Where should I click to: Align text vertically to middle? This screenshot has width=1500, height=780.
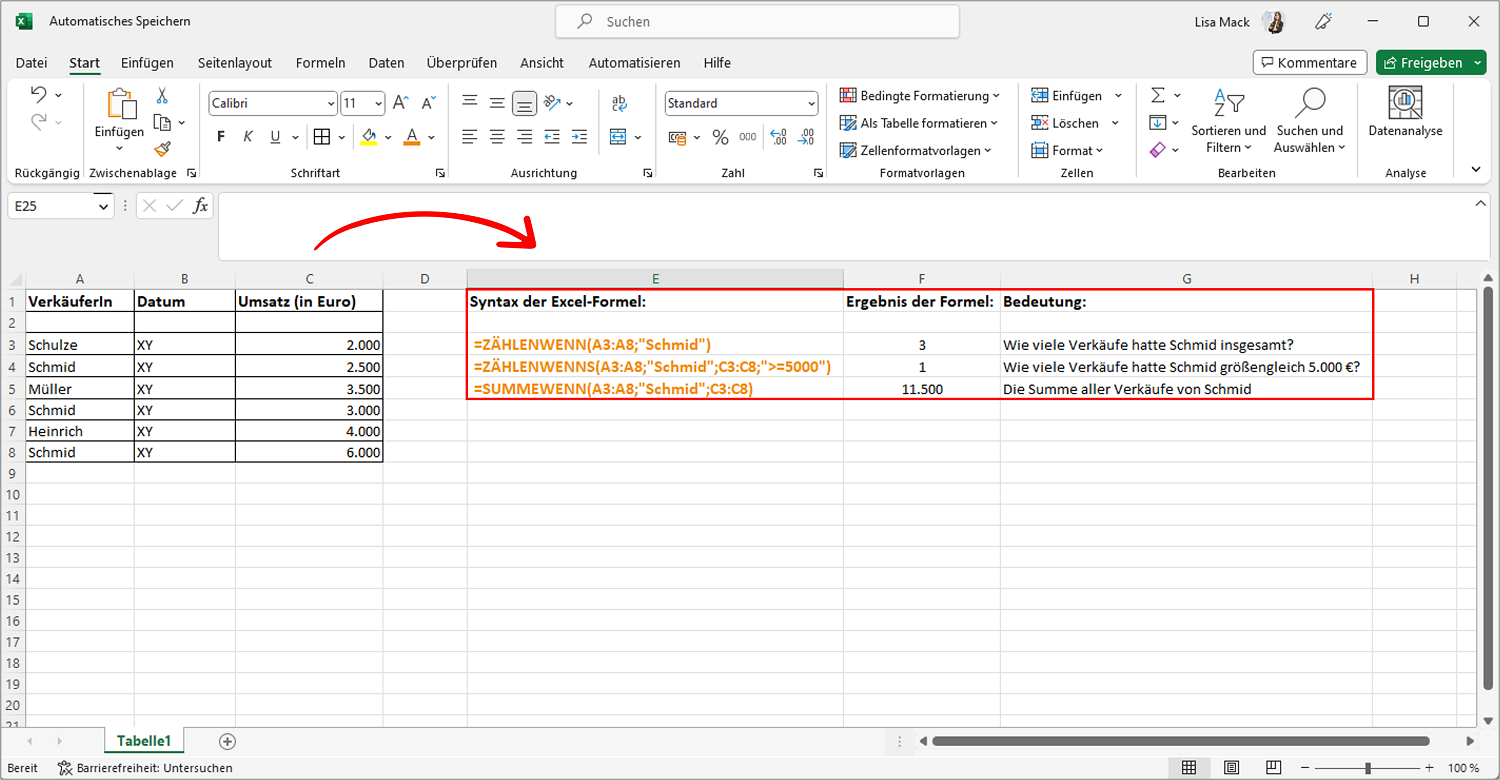click(x=497, y=103)
